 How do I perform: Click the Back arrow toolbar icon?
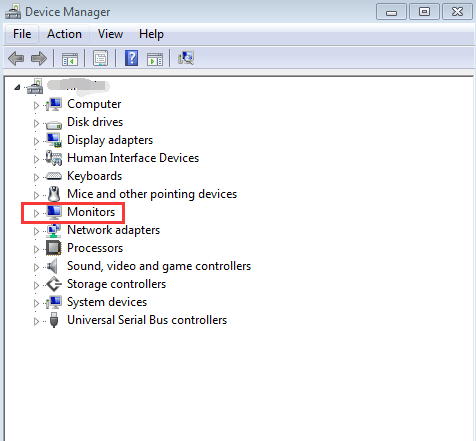click(x=16, y=59)
